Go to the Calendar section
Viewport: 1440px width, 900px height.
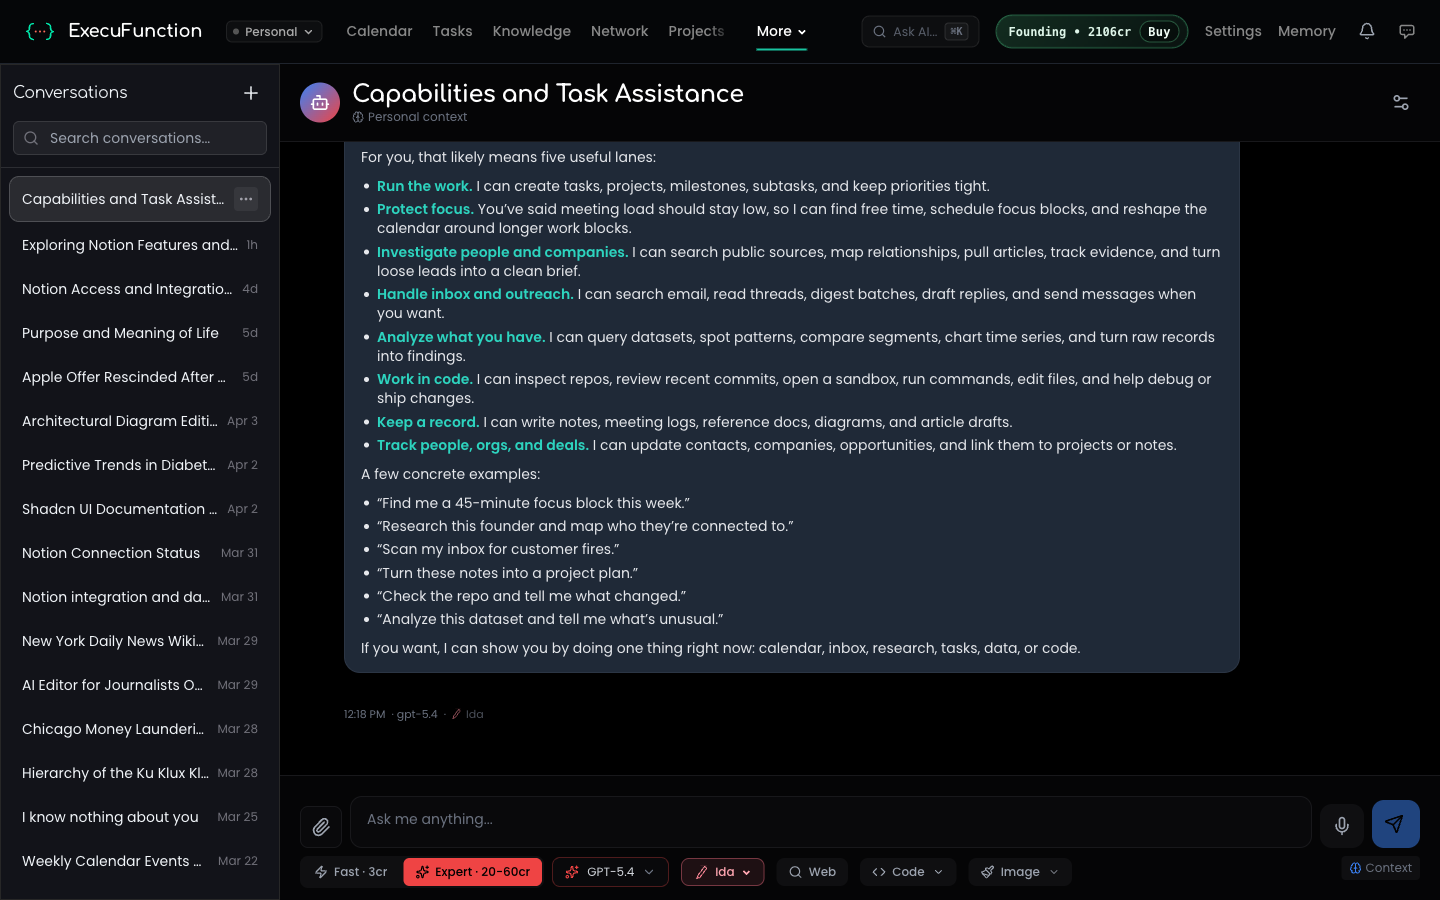coord(379,31)
